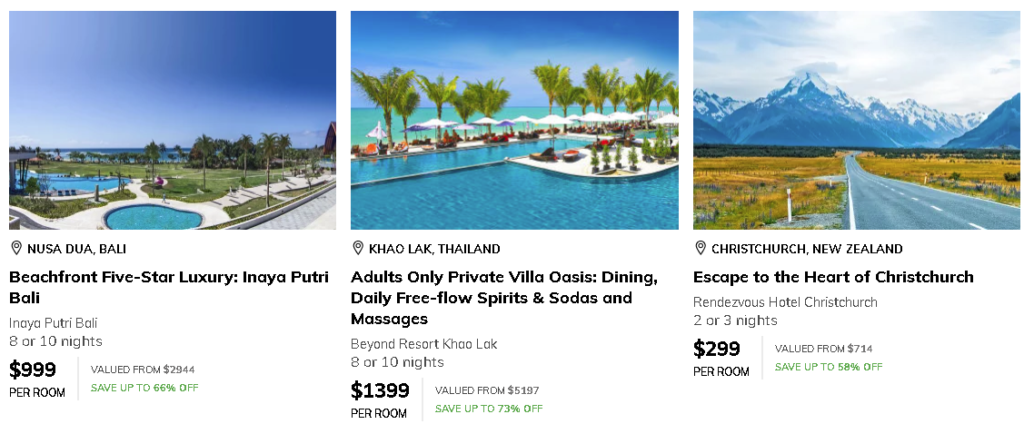Select the Khao Lak, Thailand location label
The width and height of the screenshot is (1024, 424).
point(434,249)
